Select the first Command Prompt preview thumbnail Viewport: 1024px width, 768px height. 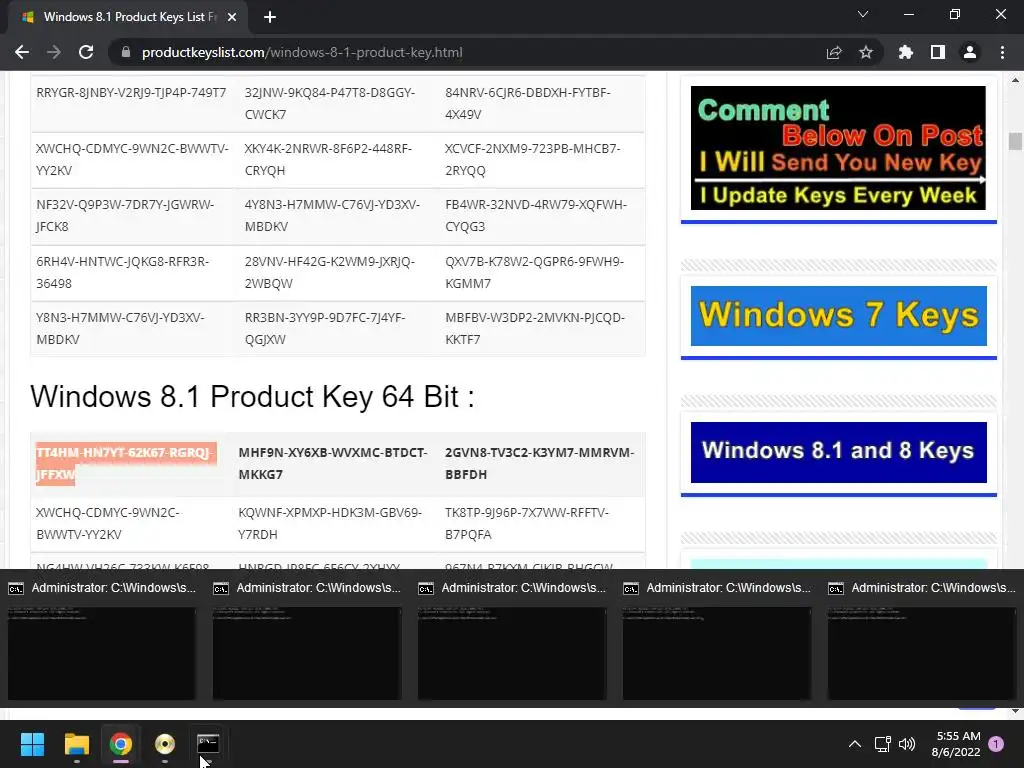102,653
